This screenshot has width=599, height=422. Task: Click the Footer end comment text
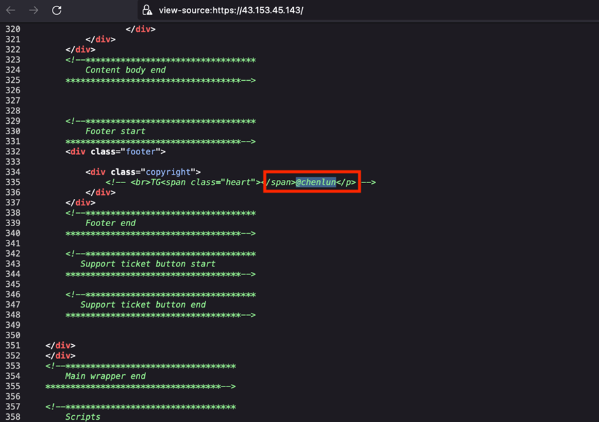110,223
